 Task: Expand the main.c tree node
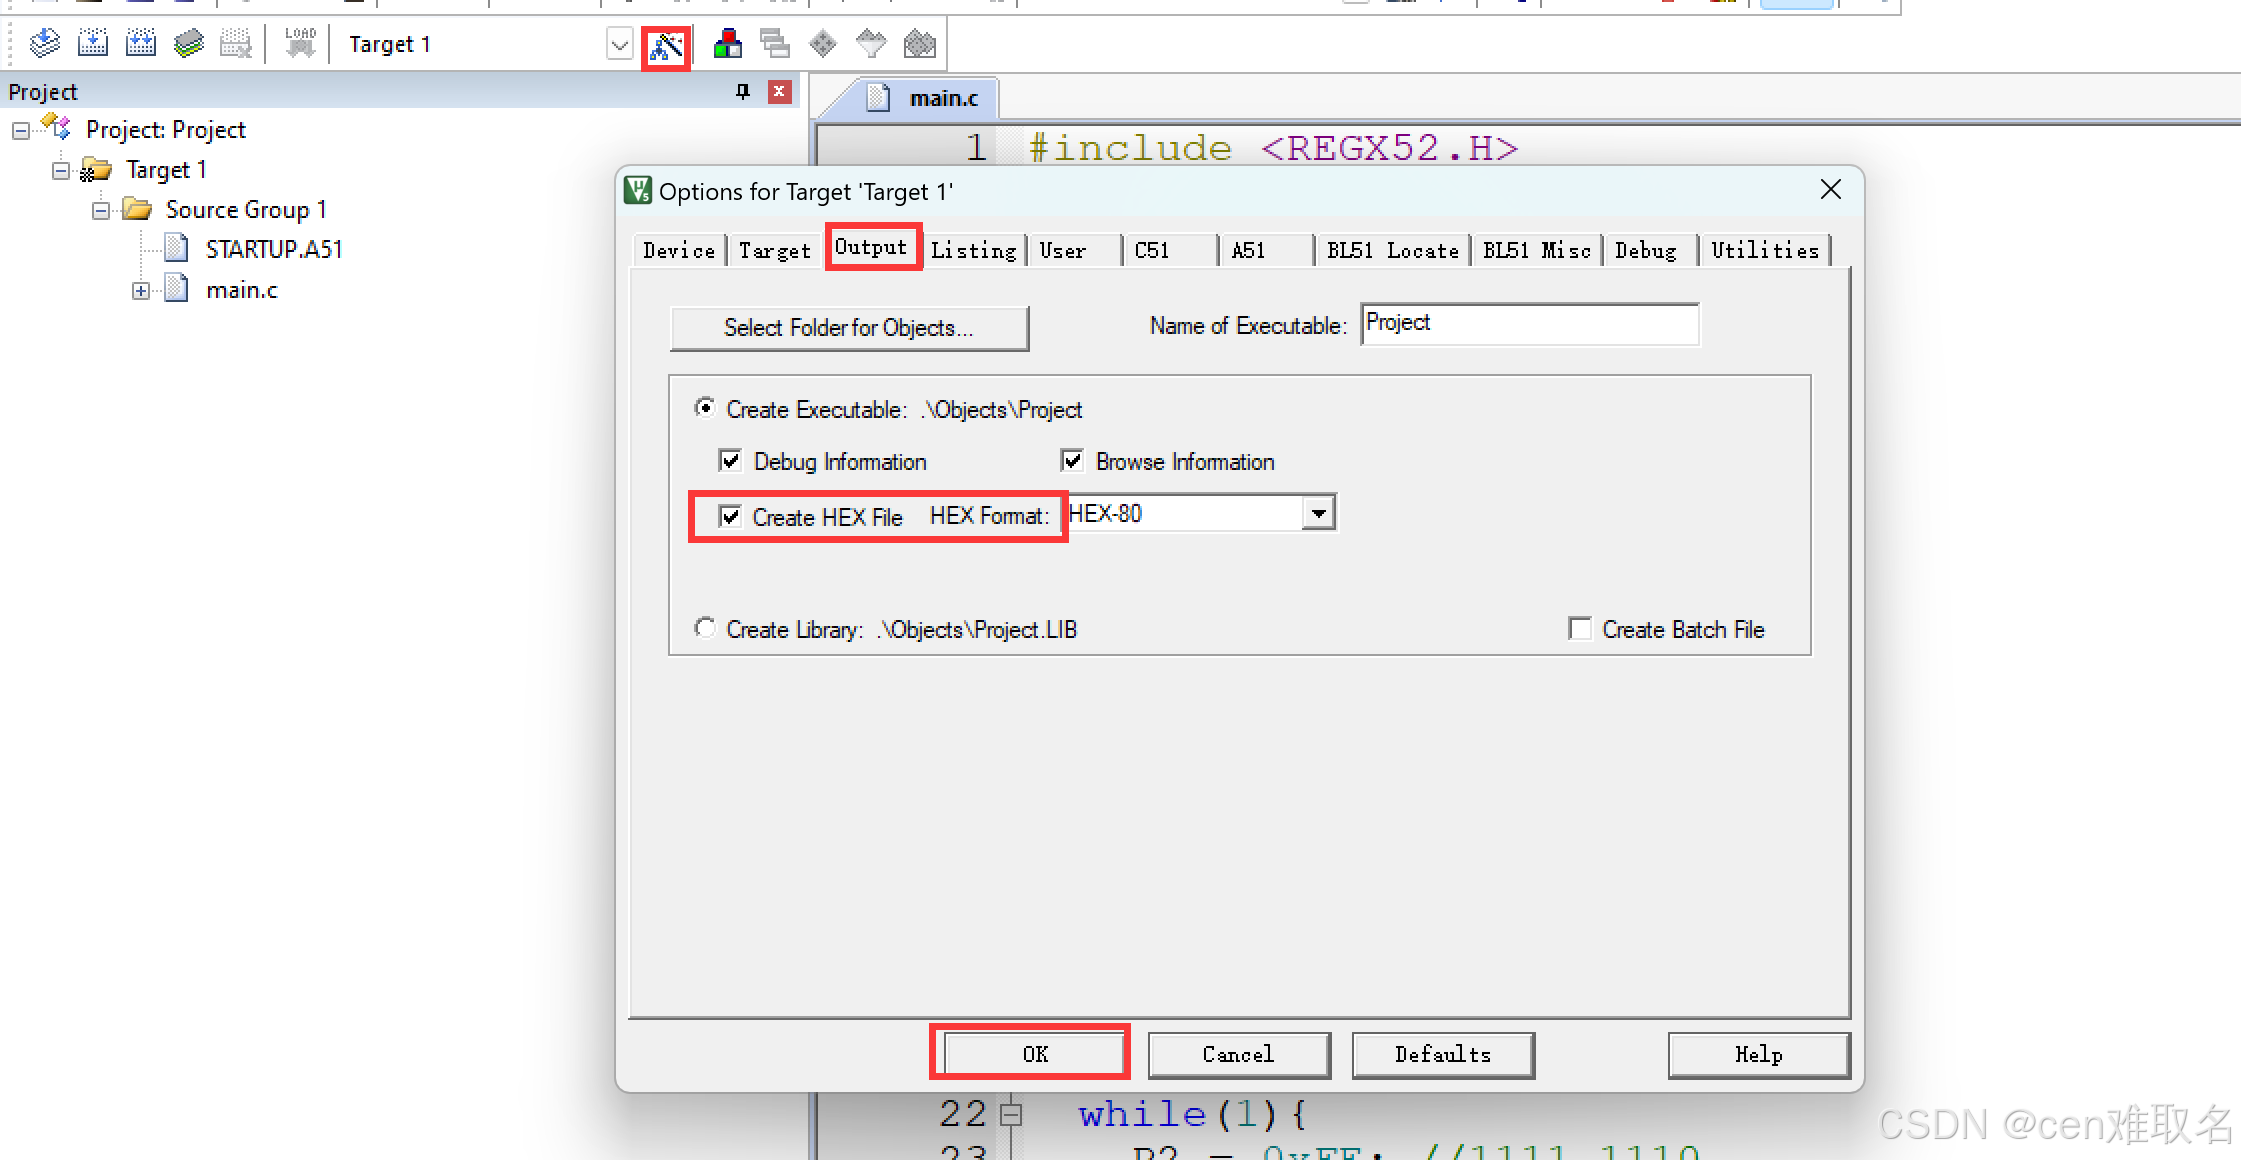coord(141,291)
